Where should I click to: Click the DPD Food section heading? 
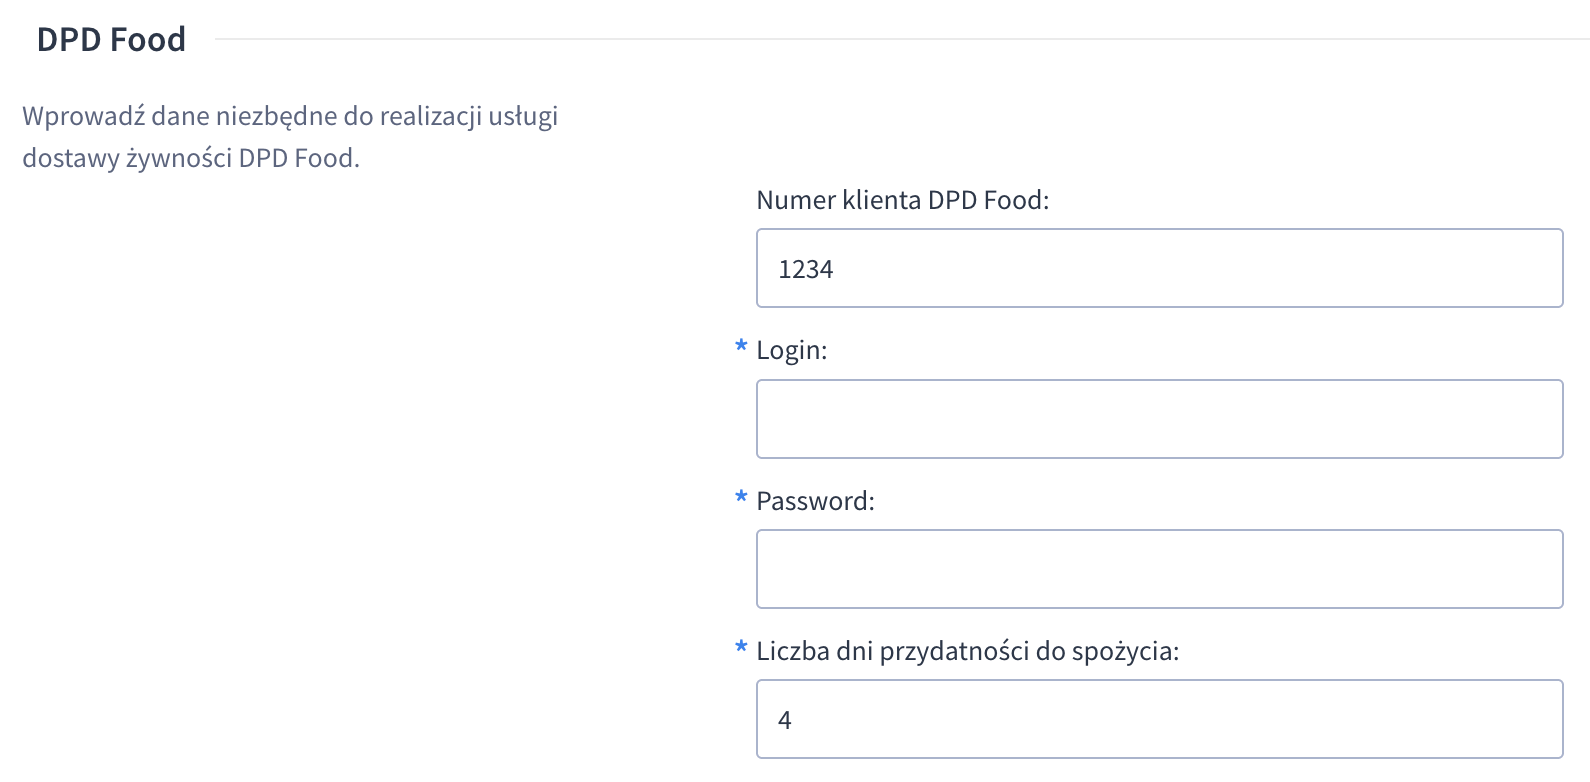pyautogui.click(x=111, y=40)
